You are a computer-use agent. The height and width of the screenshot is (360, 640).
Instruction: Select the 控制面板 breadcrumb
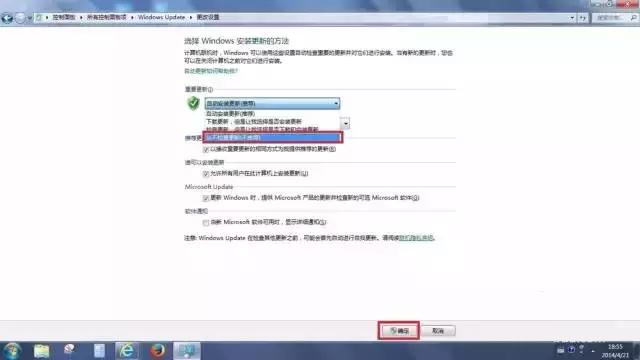tap(64, 17)
